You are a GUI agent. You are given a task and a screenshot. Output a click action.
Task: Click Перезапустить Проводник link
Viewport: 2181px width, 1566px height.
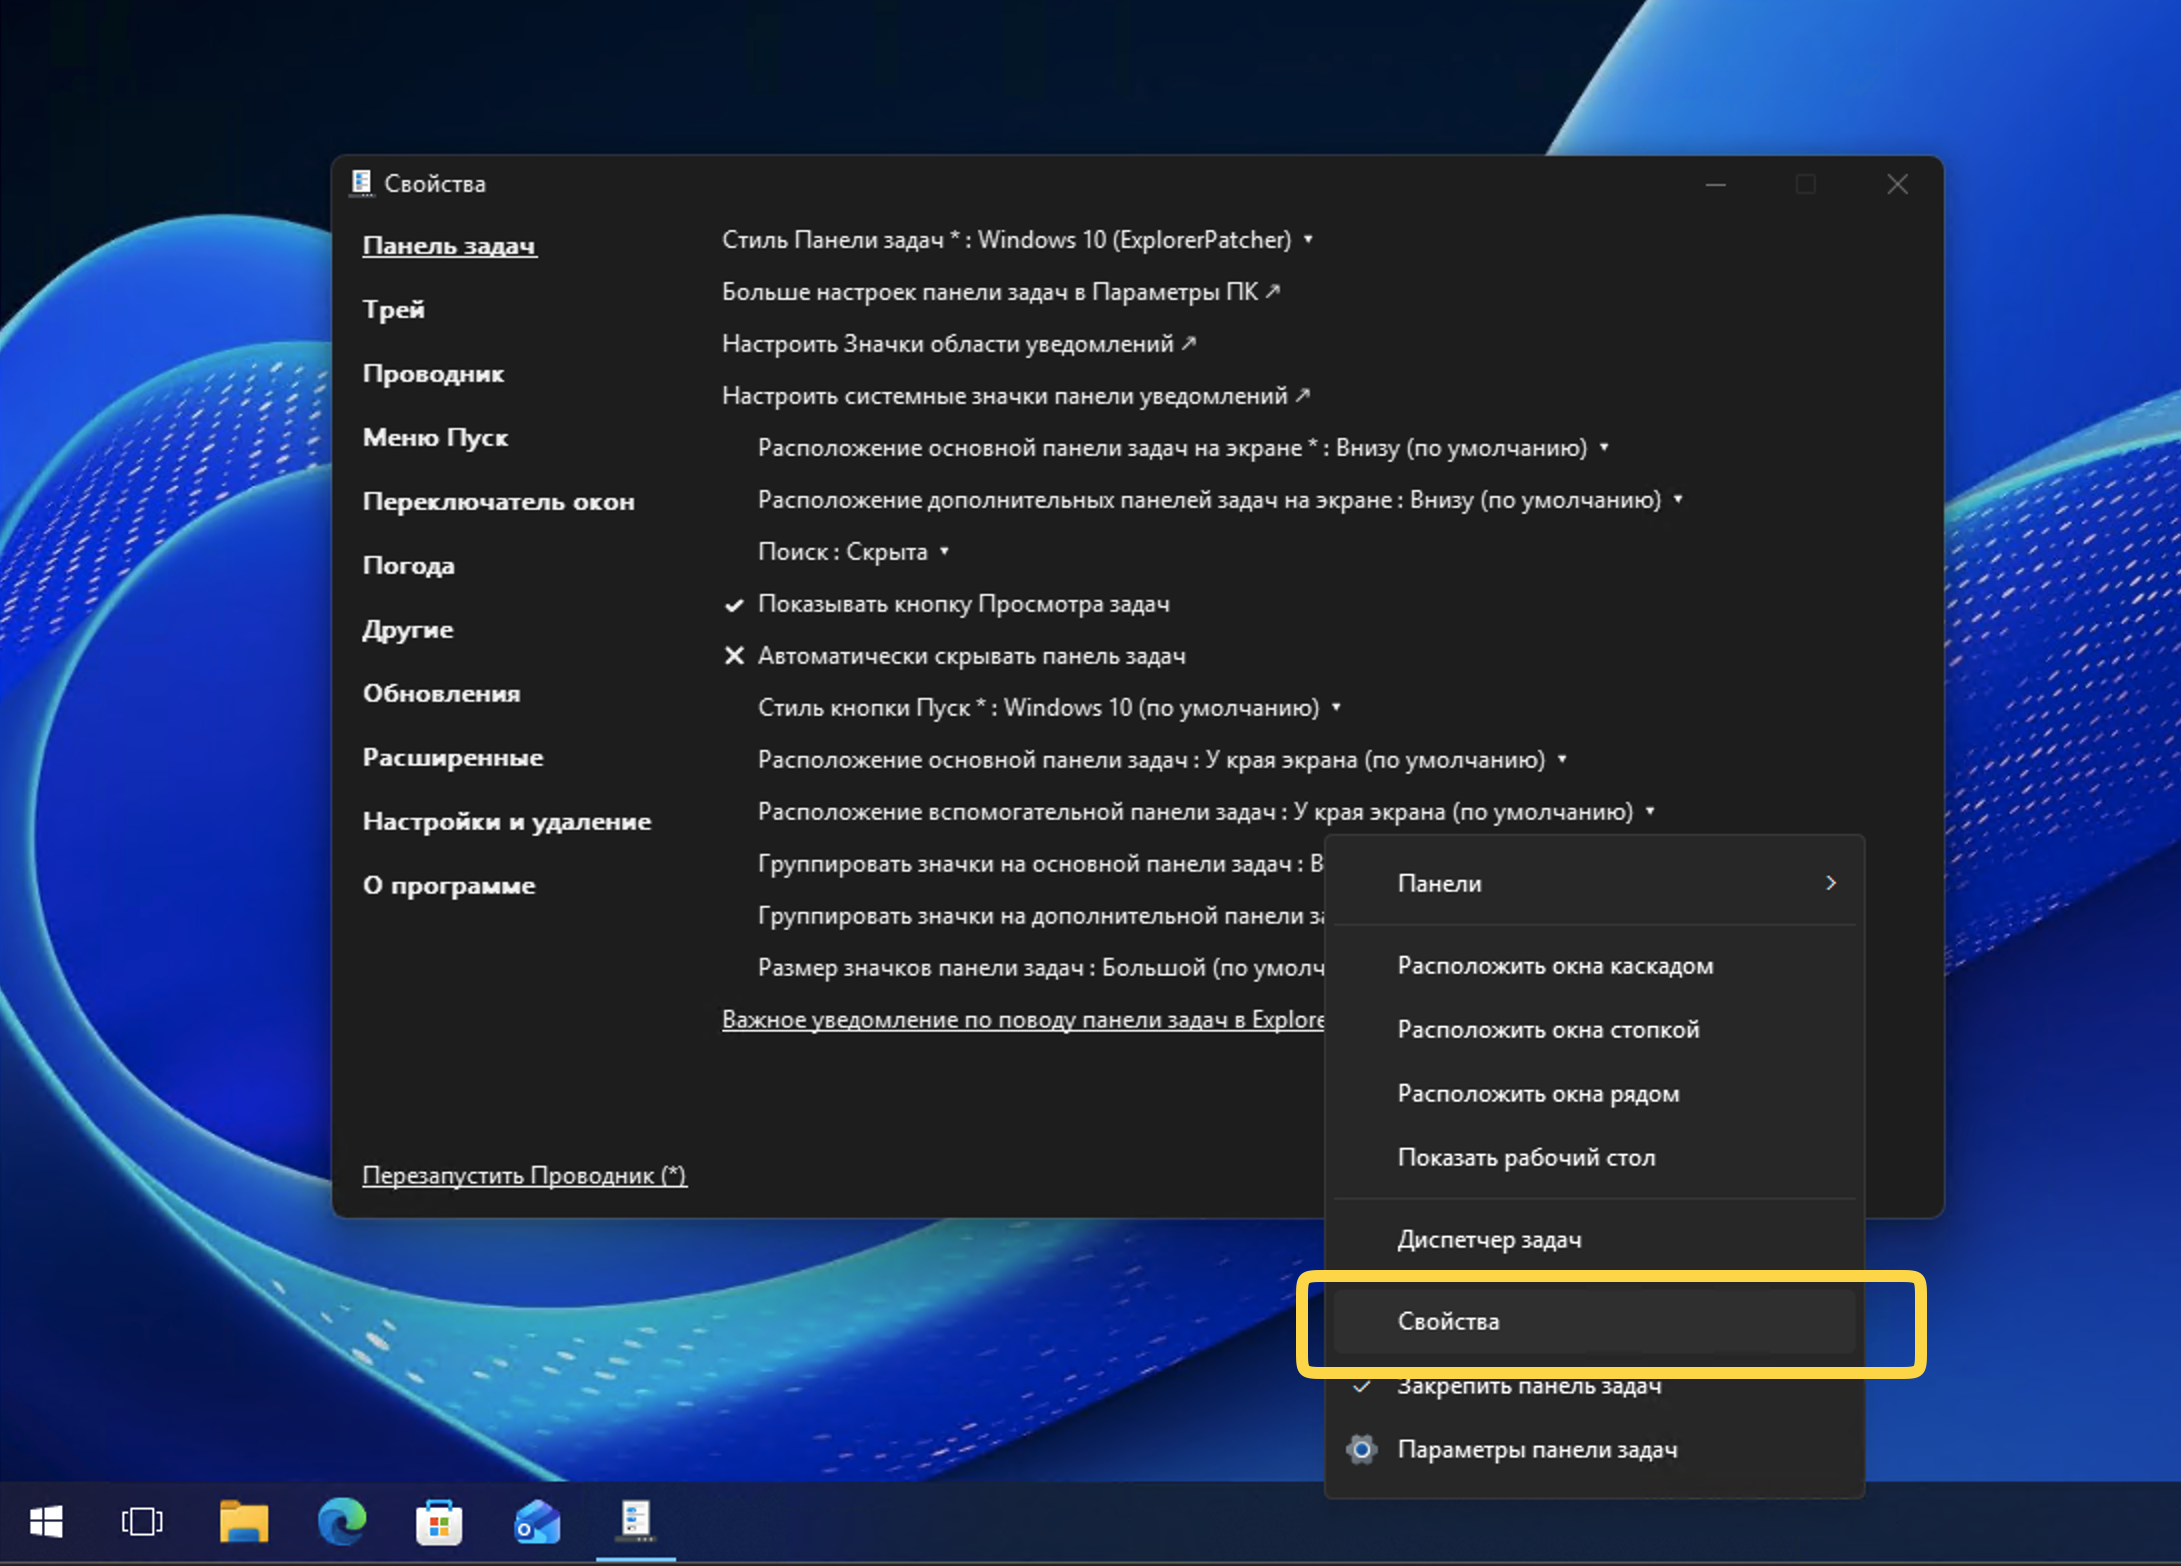pyautogui.click(x=524, y=1175)
